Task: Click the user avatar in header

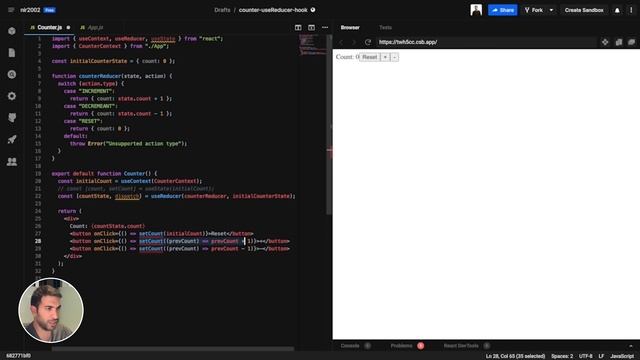Action: [x=476, y=10]
